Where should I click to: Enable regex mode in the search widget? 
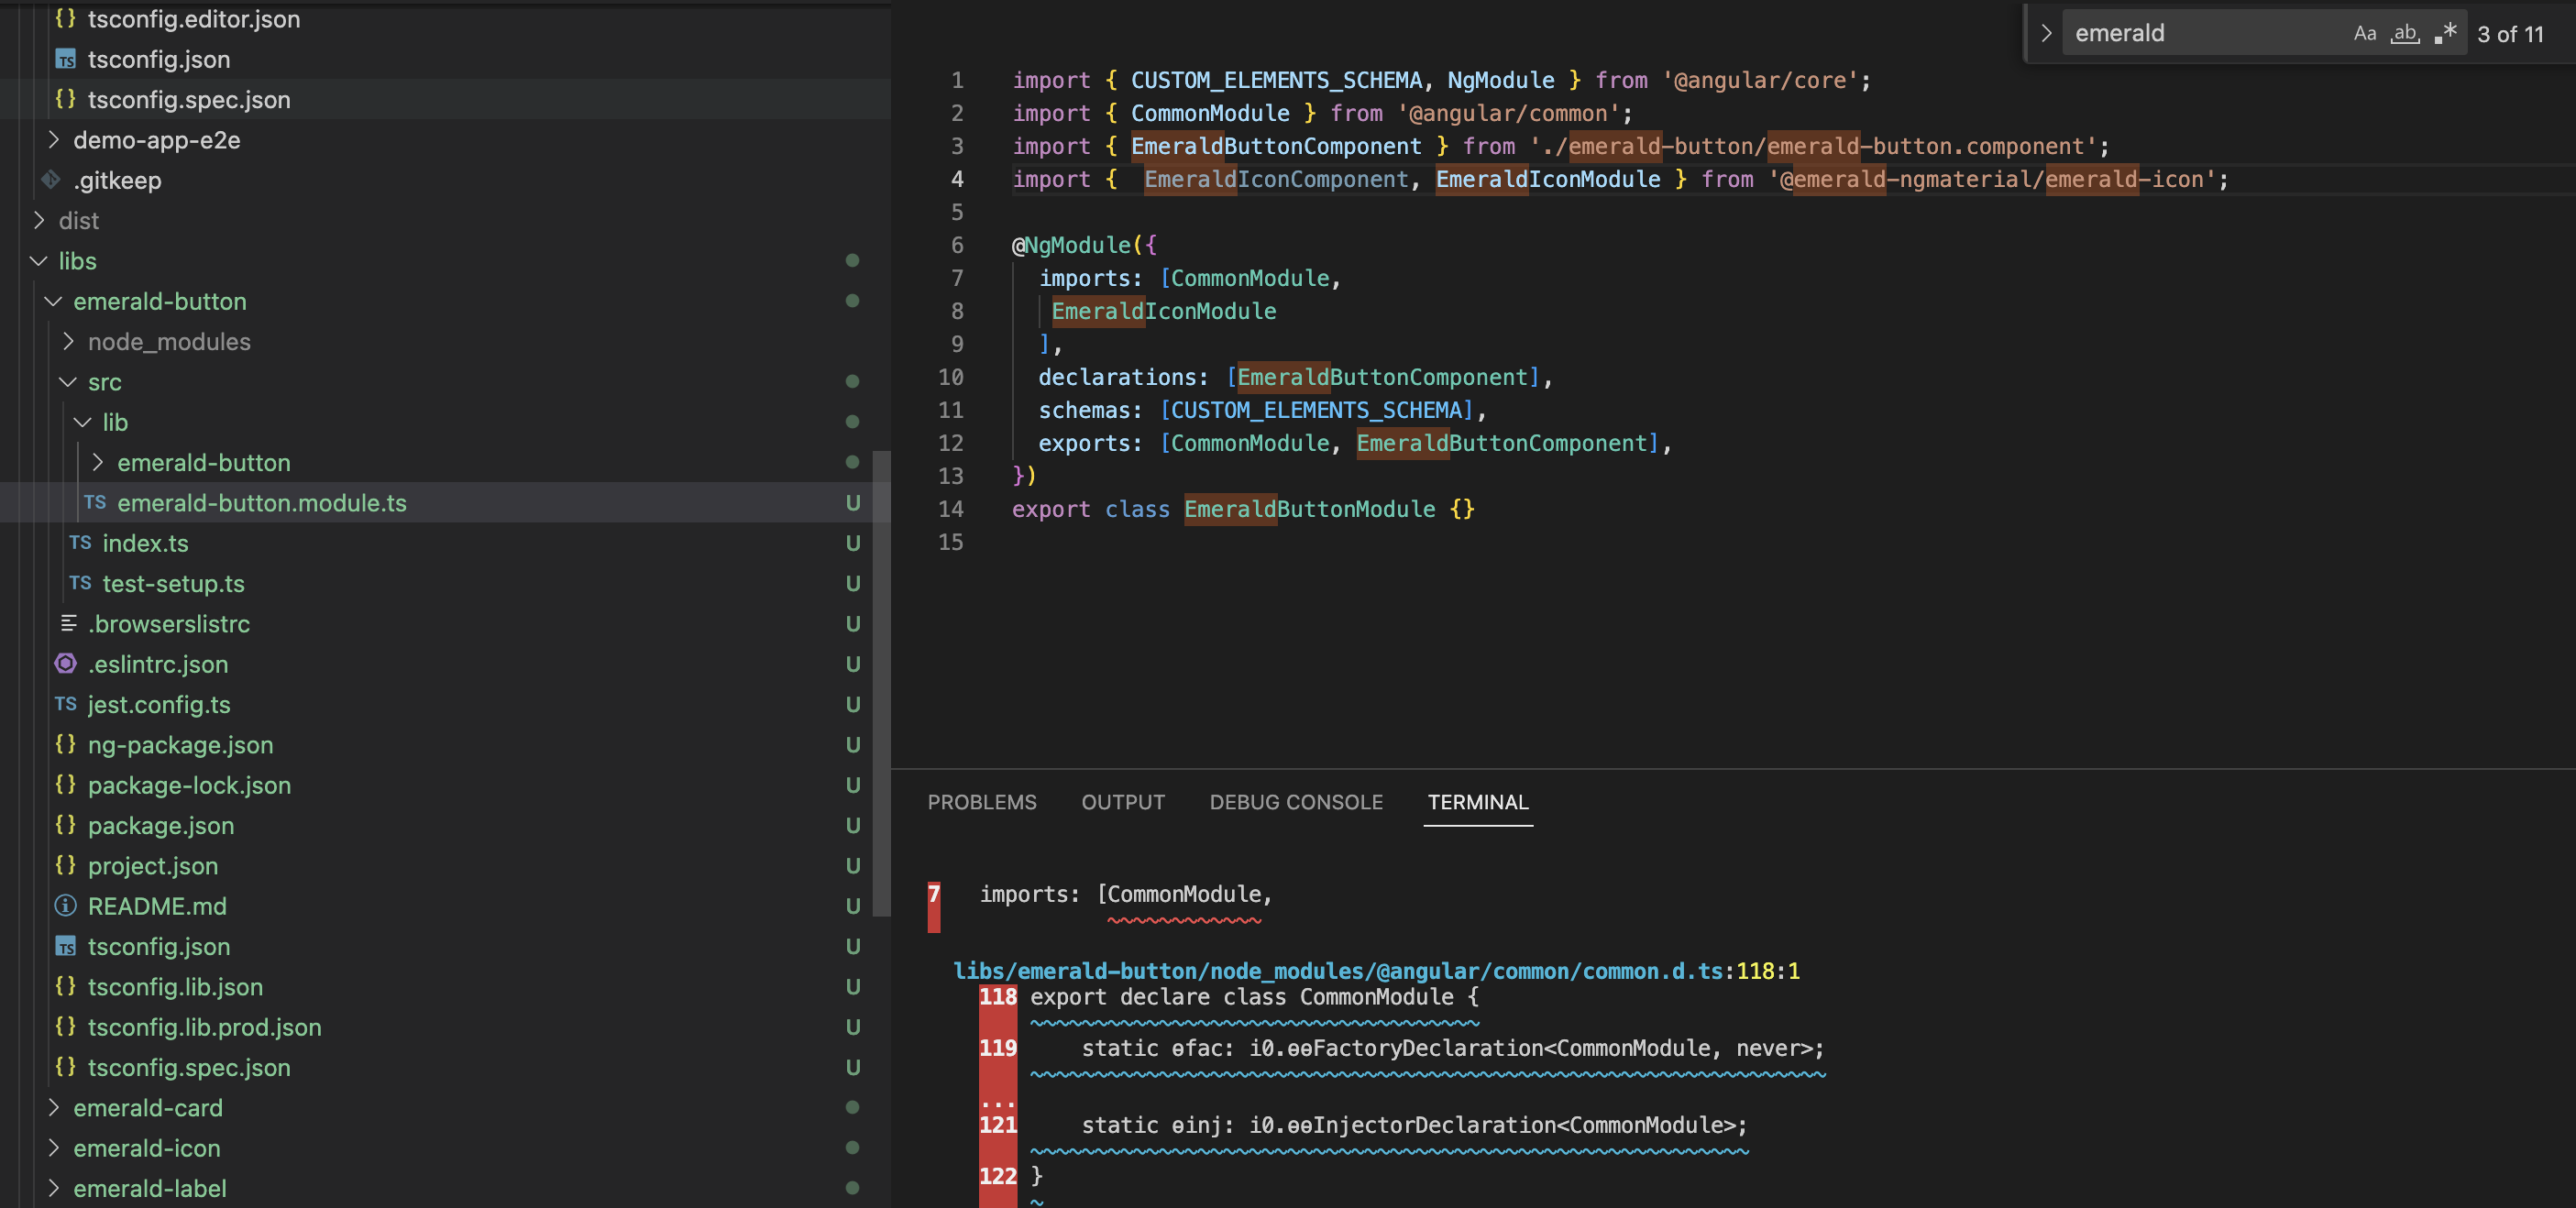pos(2447,33)
